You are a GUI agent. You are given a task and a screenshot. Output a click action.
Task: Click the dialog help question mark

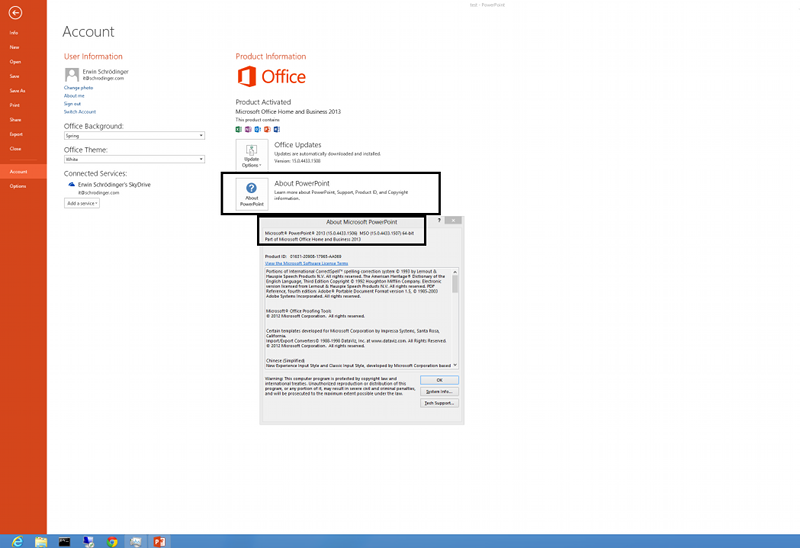pyautogui.click(x=439, y=220)
